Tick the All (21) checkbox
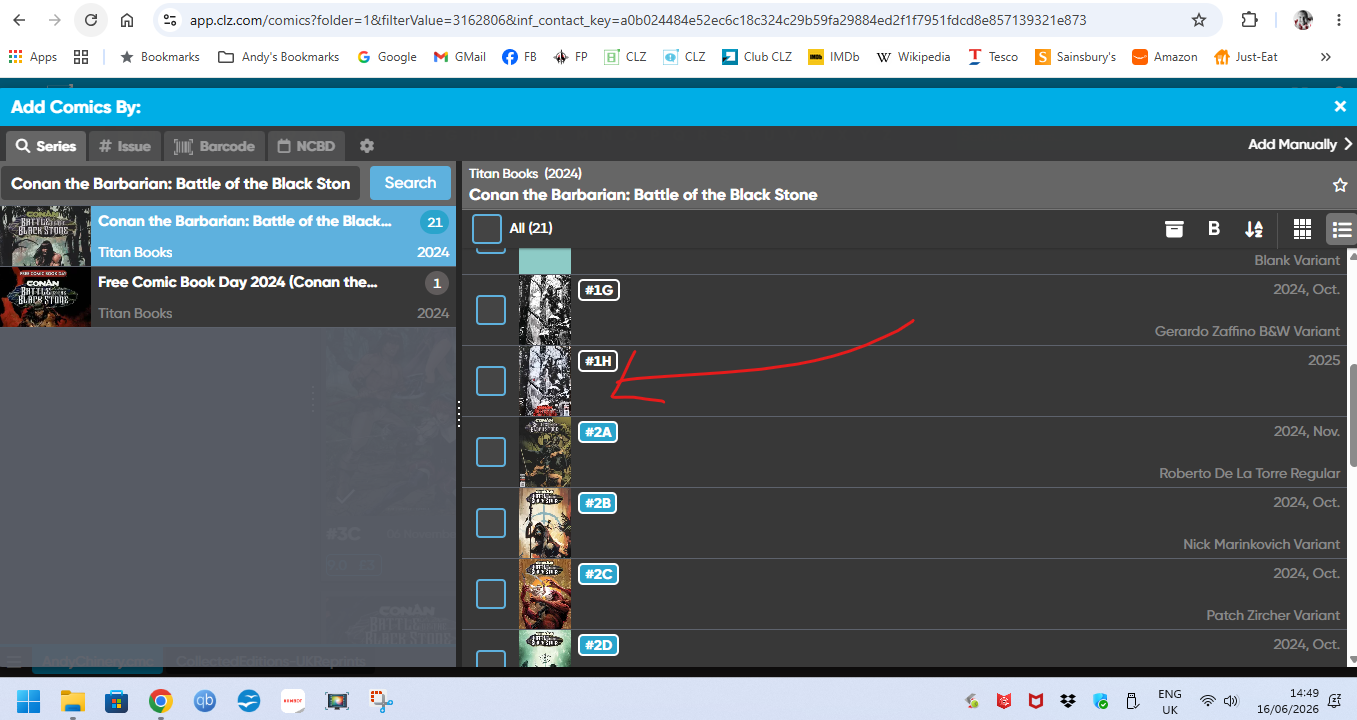The width and height of the screenshot is (1357, 720). point(487,229)
